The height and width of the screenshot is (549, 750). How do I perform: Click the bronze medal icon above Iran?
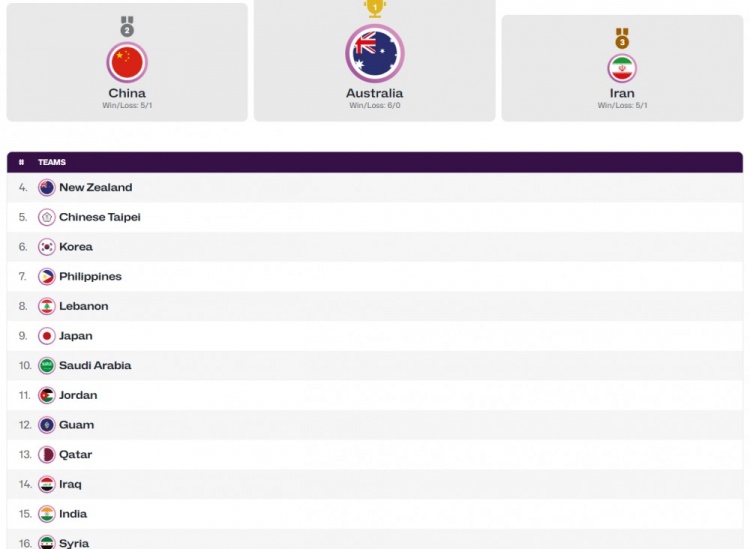622,38
